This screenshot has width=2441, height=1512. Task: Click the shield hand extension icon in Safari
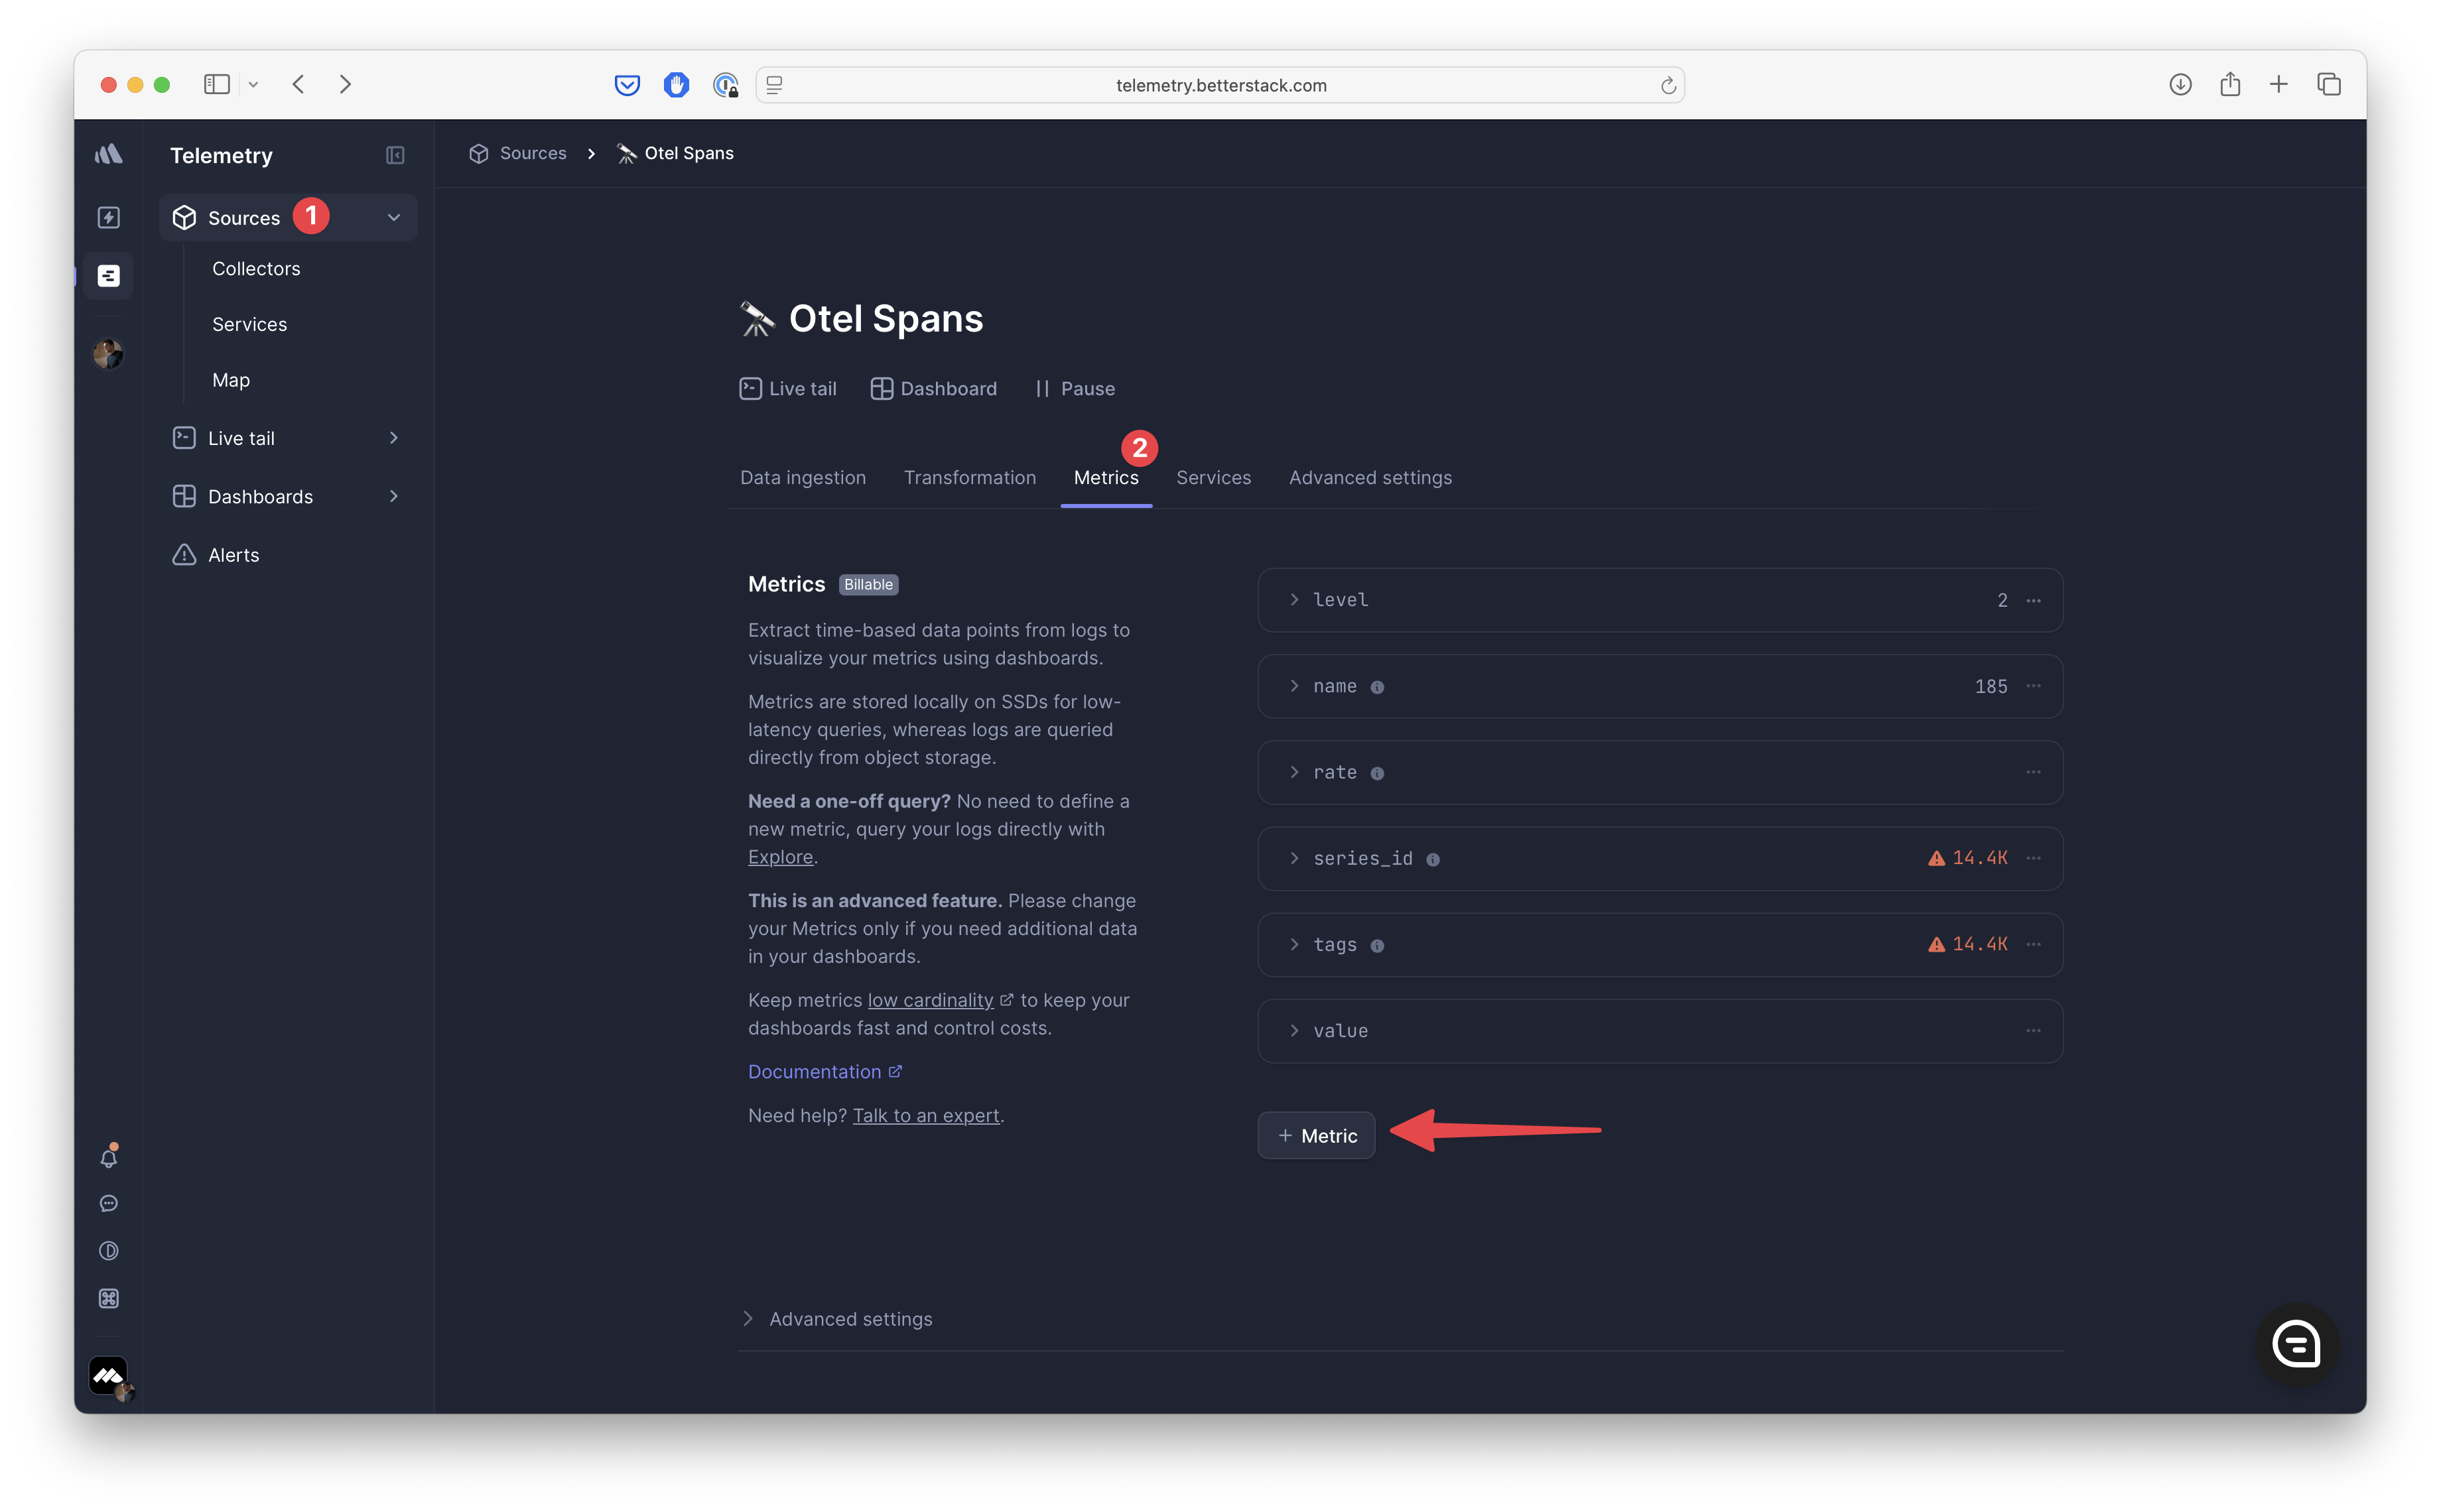tap(676, 85)
